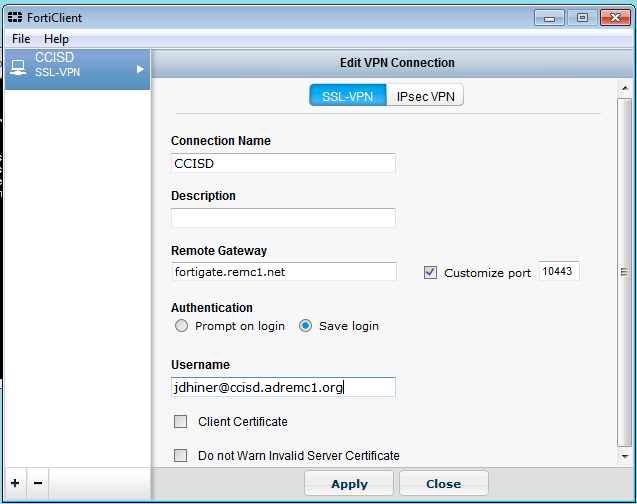637x504 pixels.
Task: Open the Help menu
Action: pyautogui.click(x=56, y=39)
